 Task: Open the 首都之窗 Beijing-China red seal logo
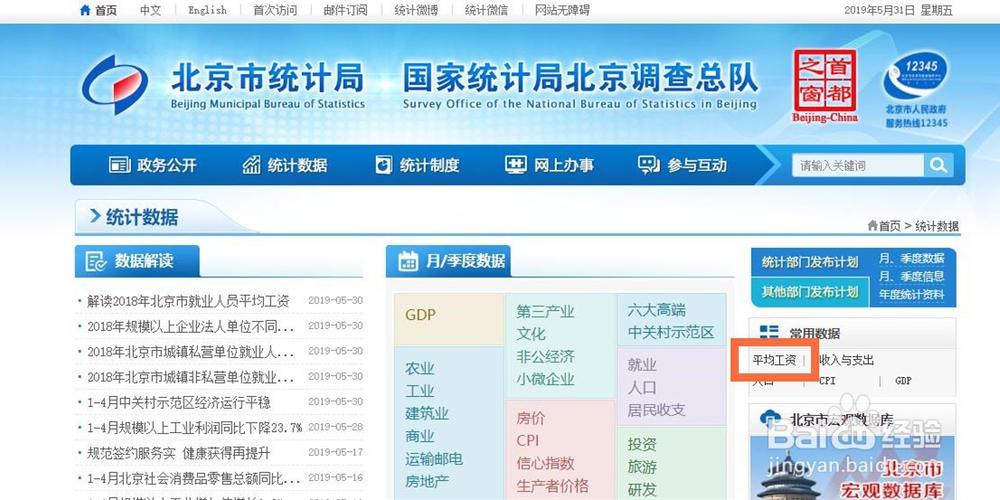(825, 85)
